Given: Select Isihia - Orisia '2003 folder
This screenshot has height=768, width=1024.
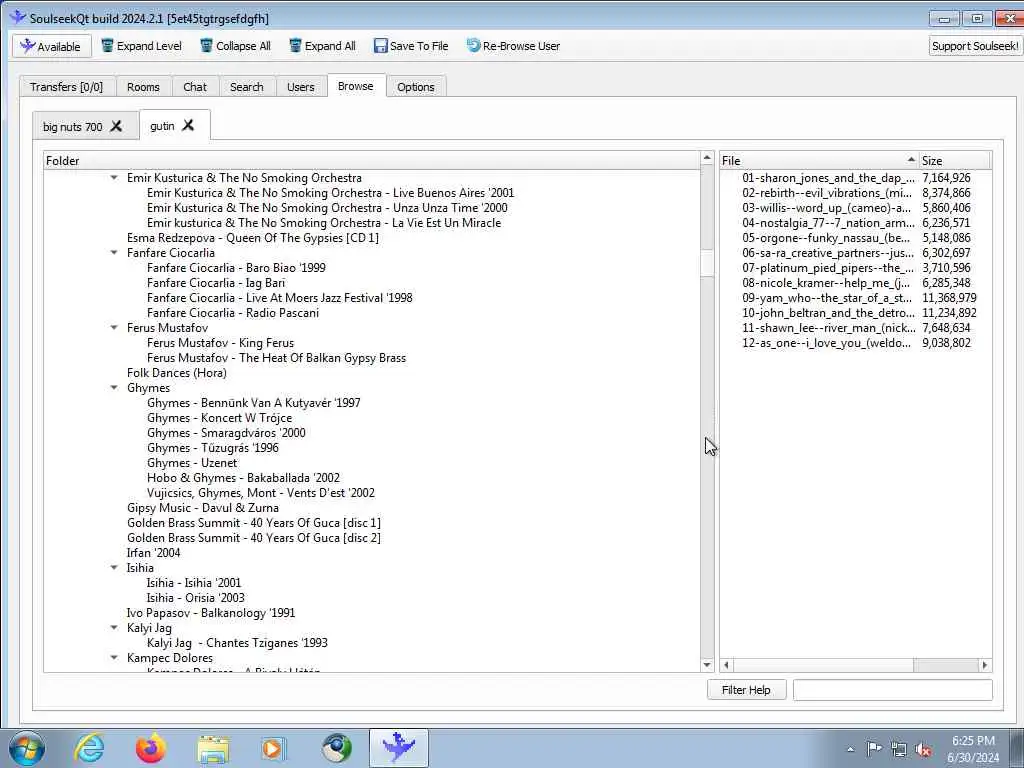Looking at the screenshot, I should click(x=196, y=598).
